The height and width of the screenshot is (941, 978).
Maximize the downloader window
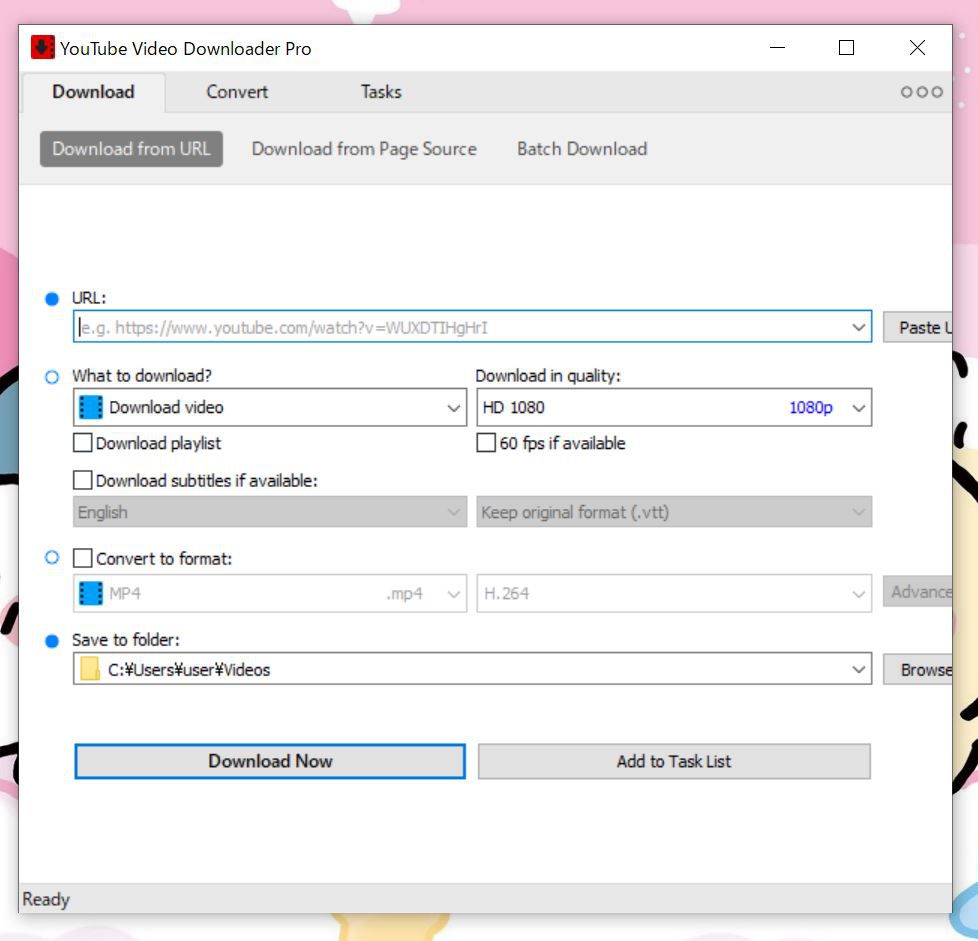(x=846, y=47)
